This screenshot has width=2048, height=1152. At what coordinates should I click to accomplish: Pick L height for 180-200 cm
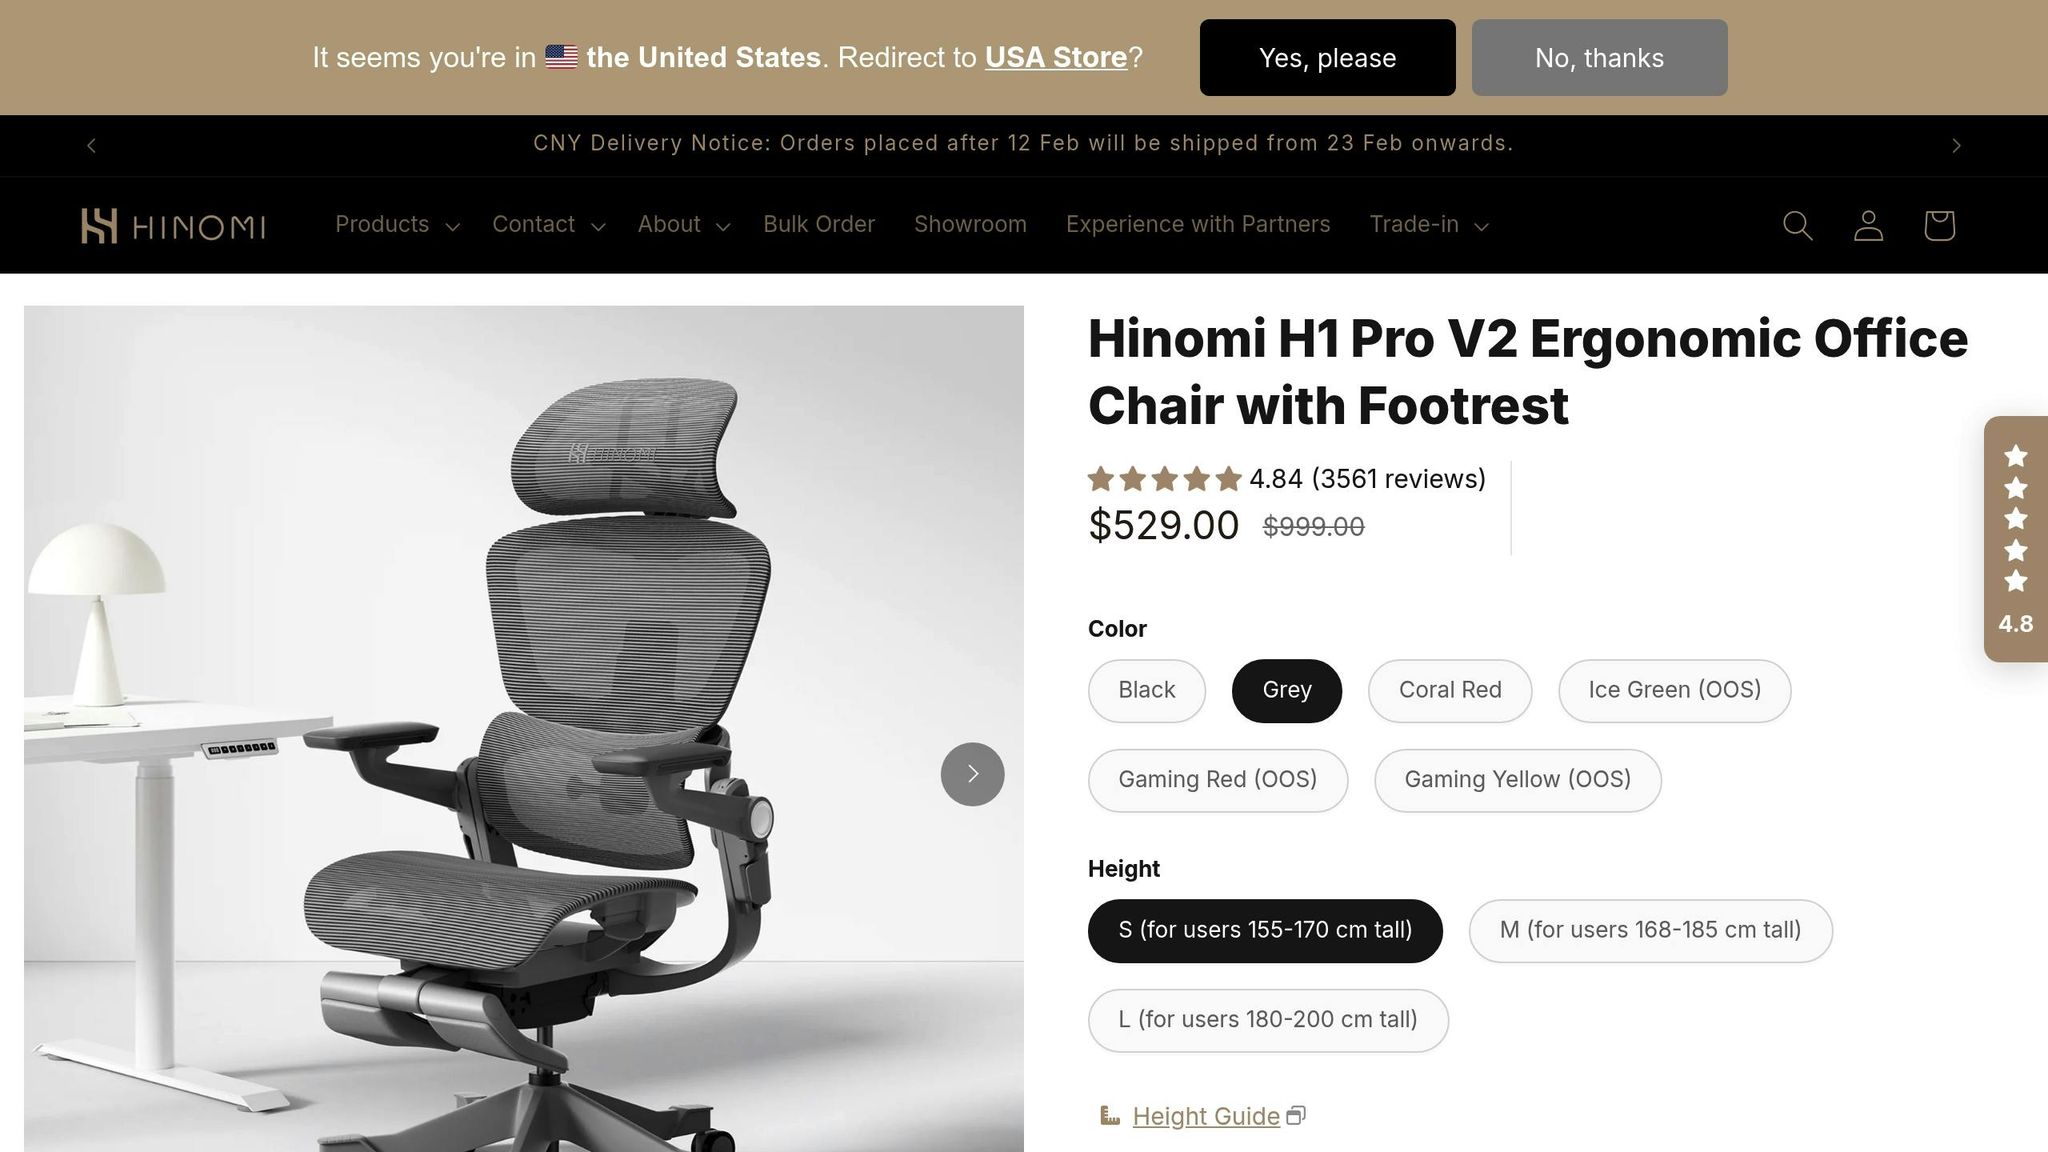pos(1267,1020)
